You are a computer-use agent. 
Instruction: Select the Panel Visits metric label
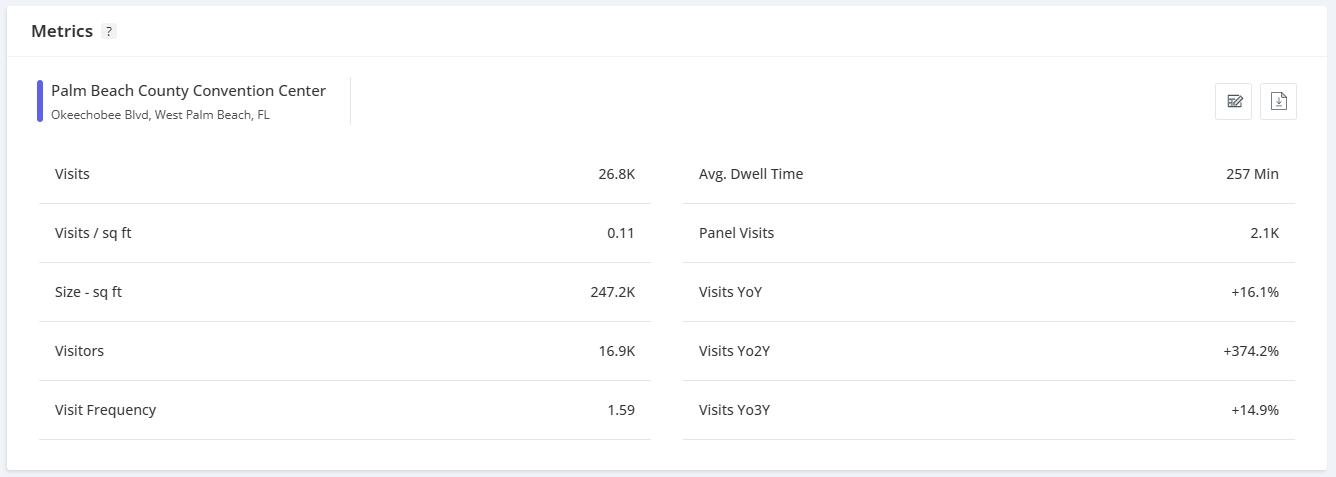click(736, 233)
